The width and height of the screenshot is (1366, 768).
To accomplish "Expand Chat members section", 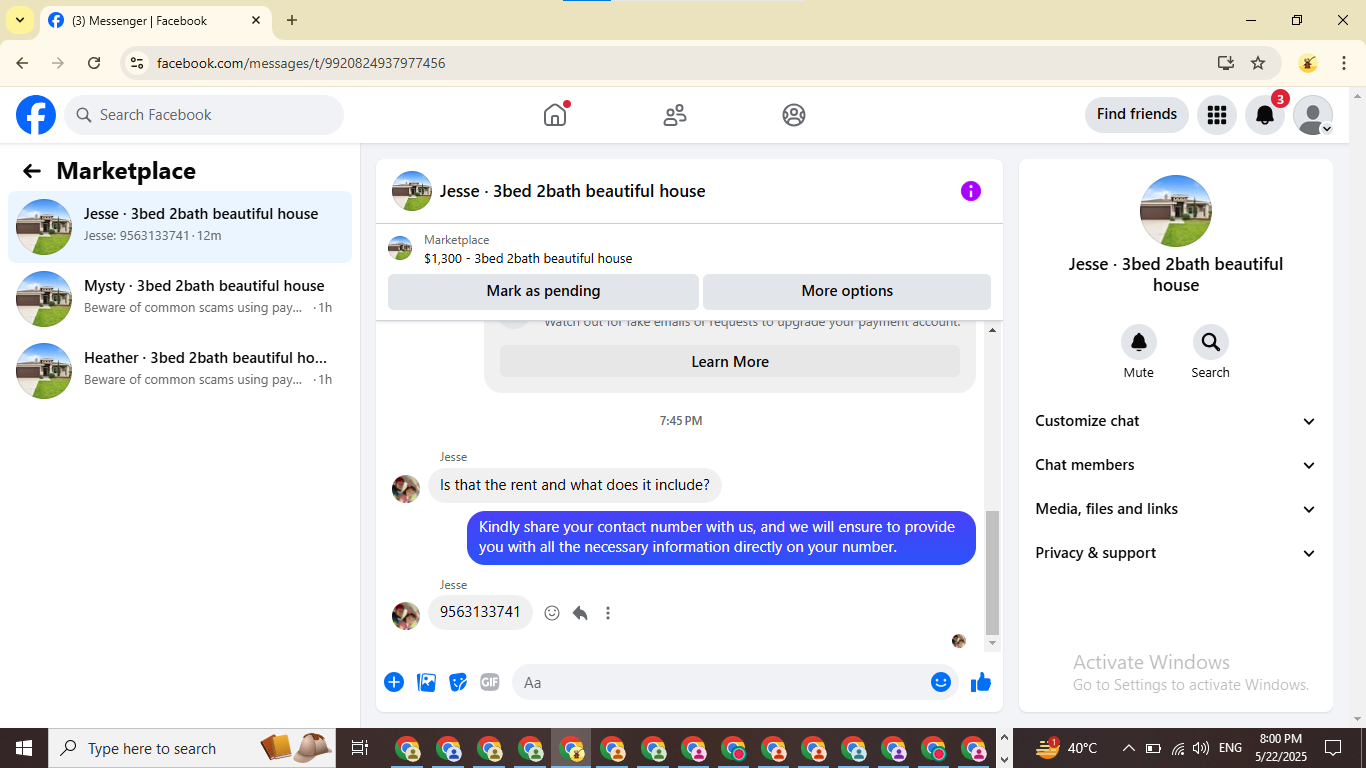I will 1176,465.
